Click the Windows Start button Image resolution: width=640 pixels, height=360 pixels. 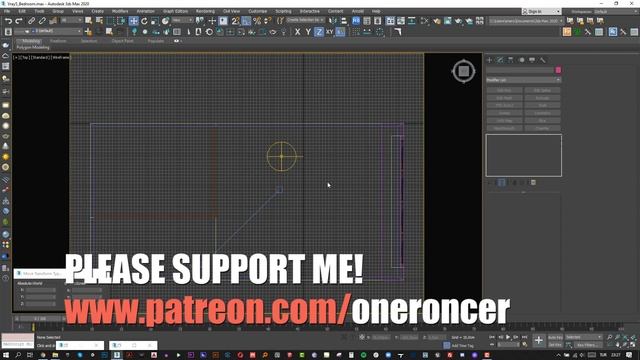pyautogui.click(x=6, y=356)
